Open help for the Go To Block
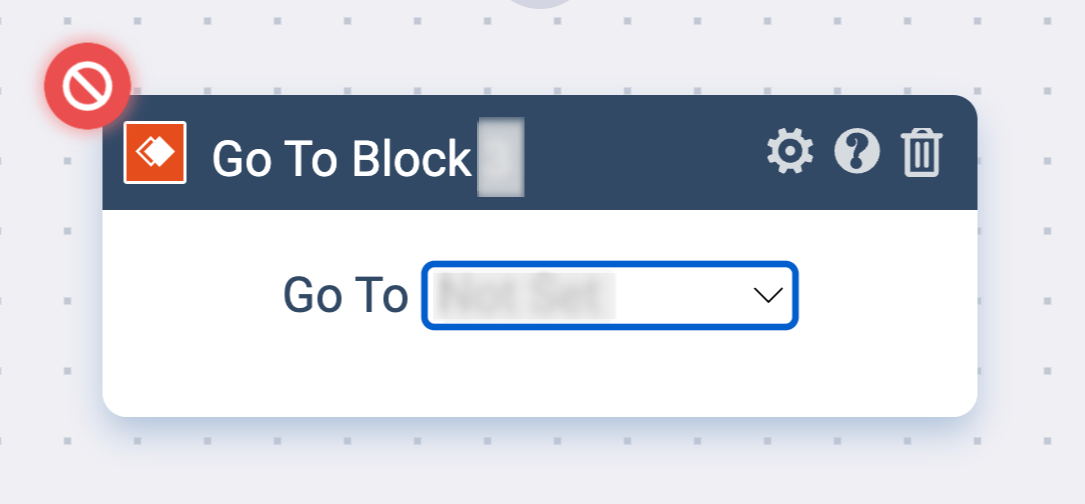This screenshot has width=1085, height=504. [857, 151]
